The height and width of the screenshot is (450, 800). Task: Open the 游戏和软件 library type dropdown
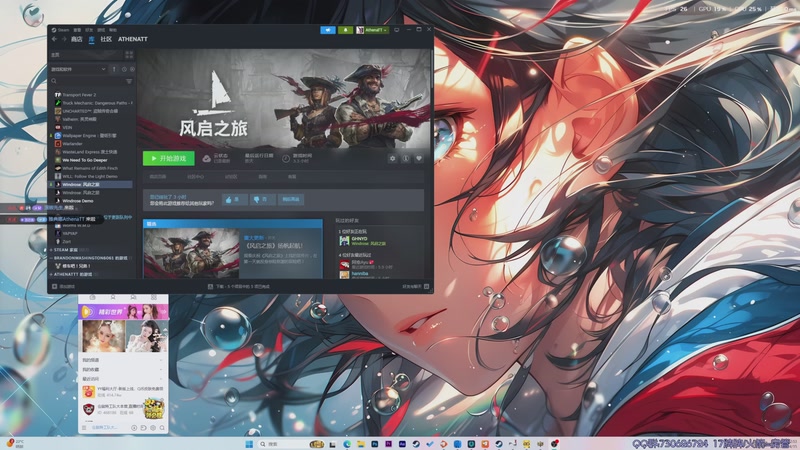[x=79, y=69]
